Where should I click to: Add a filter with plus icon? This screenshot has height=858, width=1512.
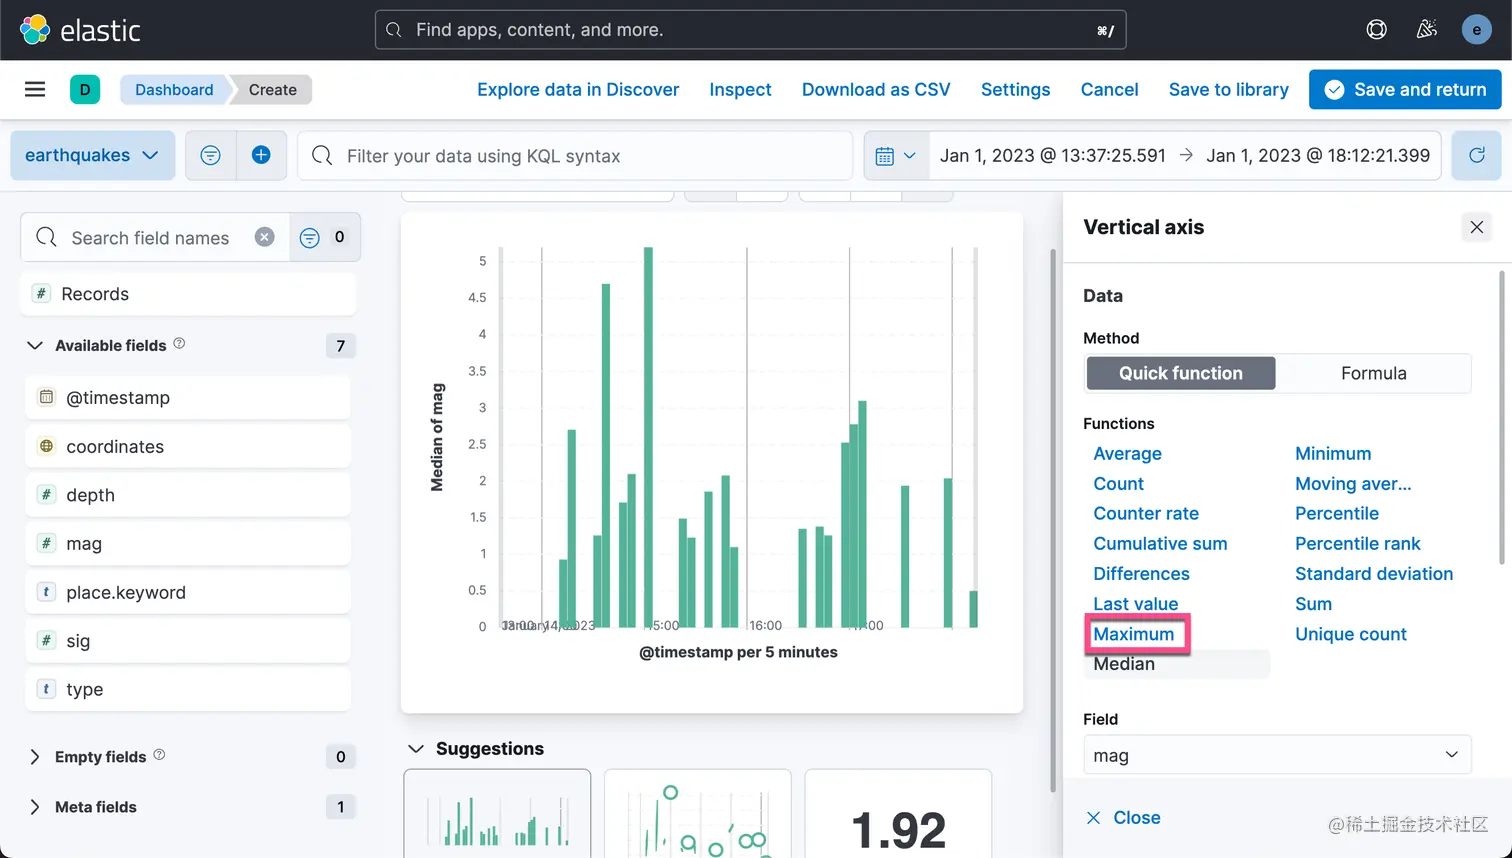pos(261,155)
